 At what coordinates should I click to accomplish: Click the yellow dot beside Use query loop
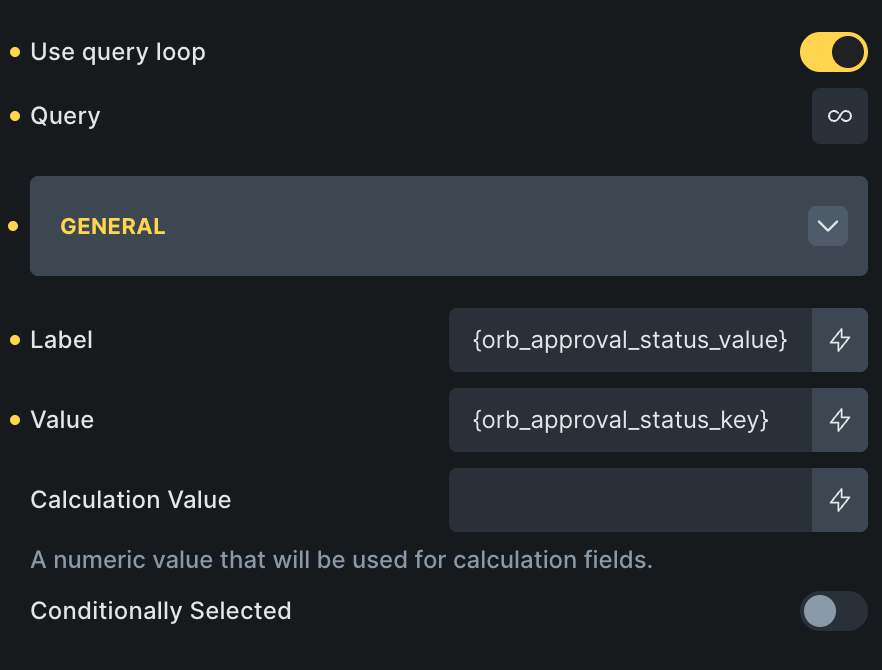pos(14,52)
